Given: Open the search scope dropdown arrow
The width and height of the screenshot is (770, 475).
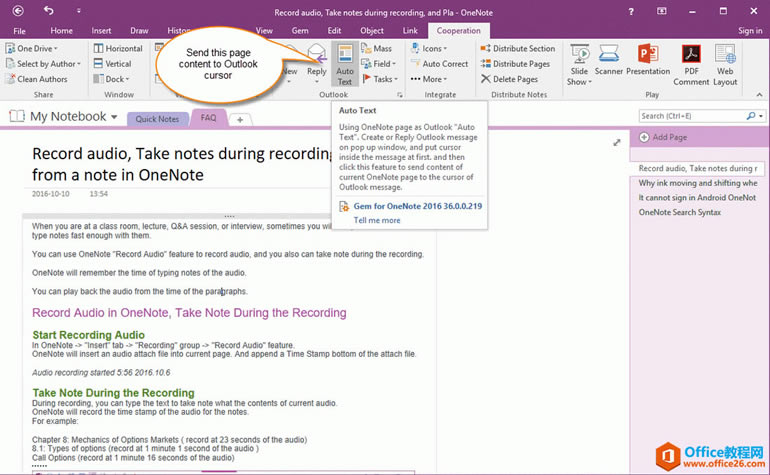Looking at the screenshot, I should [x=761, y=116].
